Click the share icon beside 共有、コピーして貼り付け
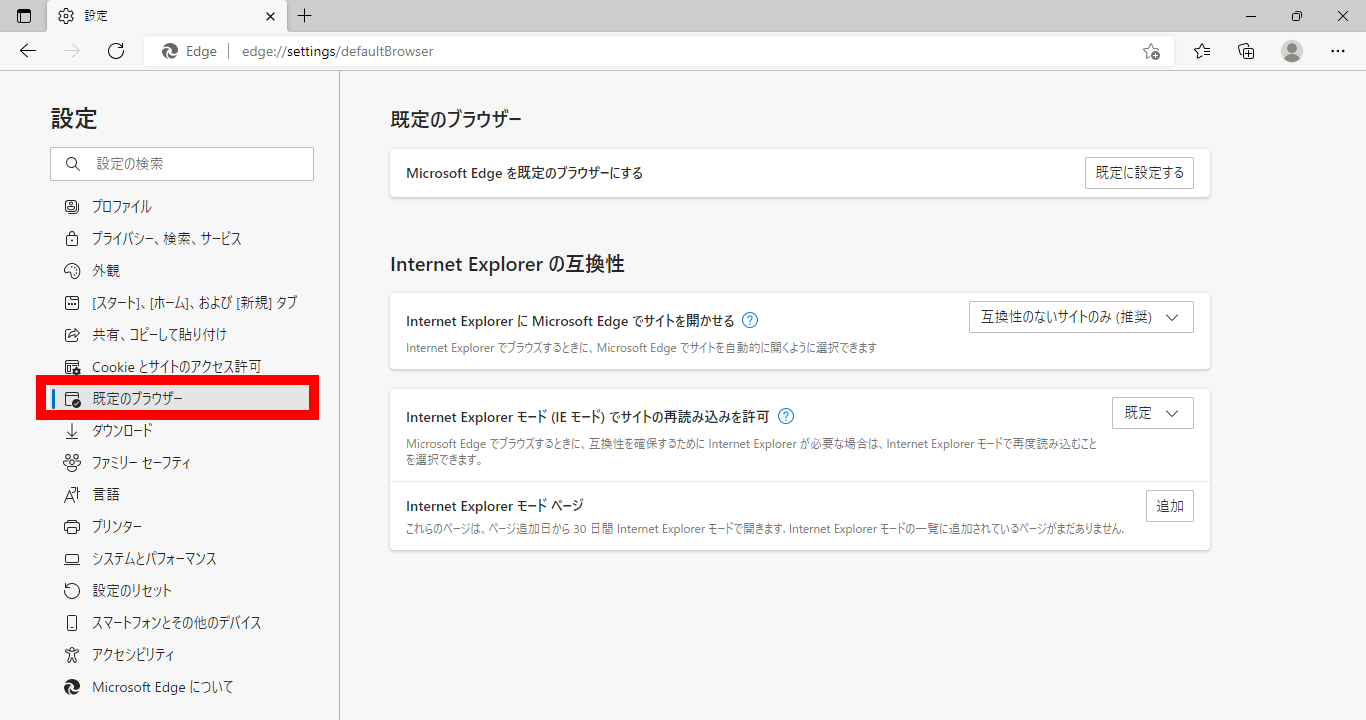 click(72, 335)
